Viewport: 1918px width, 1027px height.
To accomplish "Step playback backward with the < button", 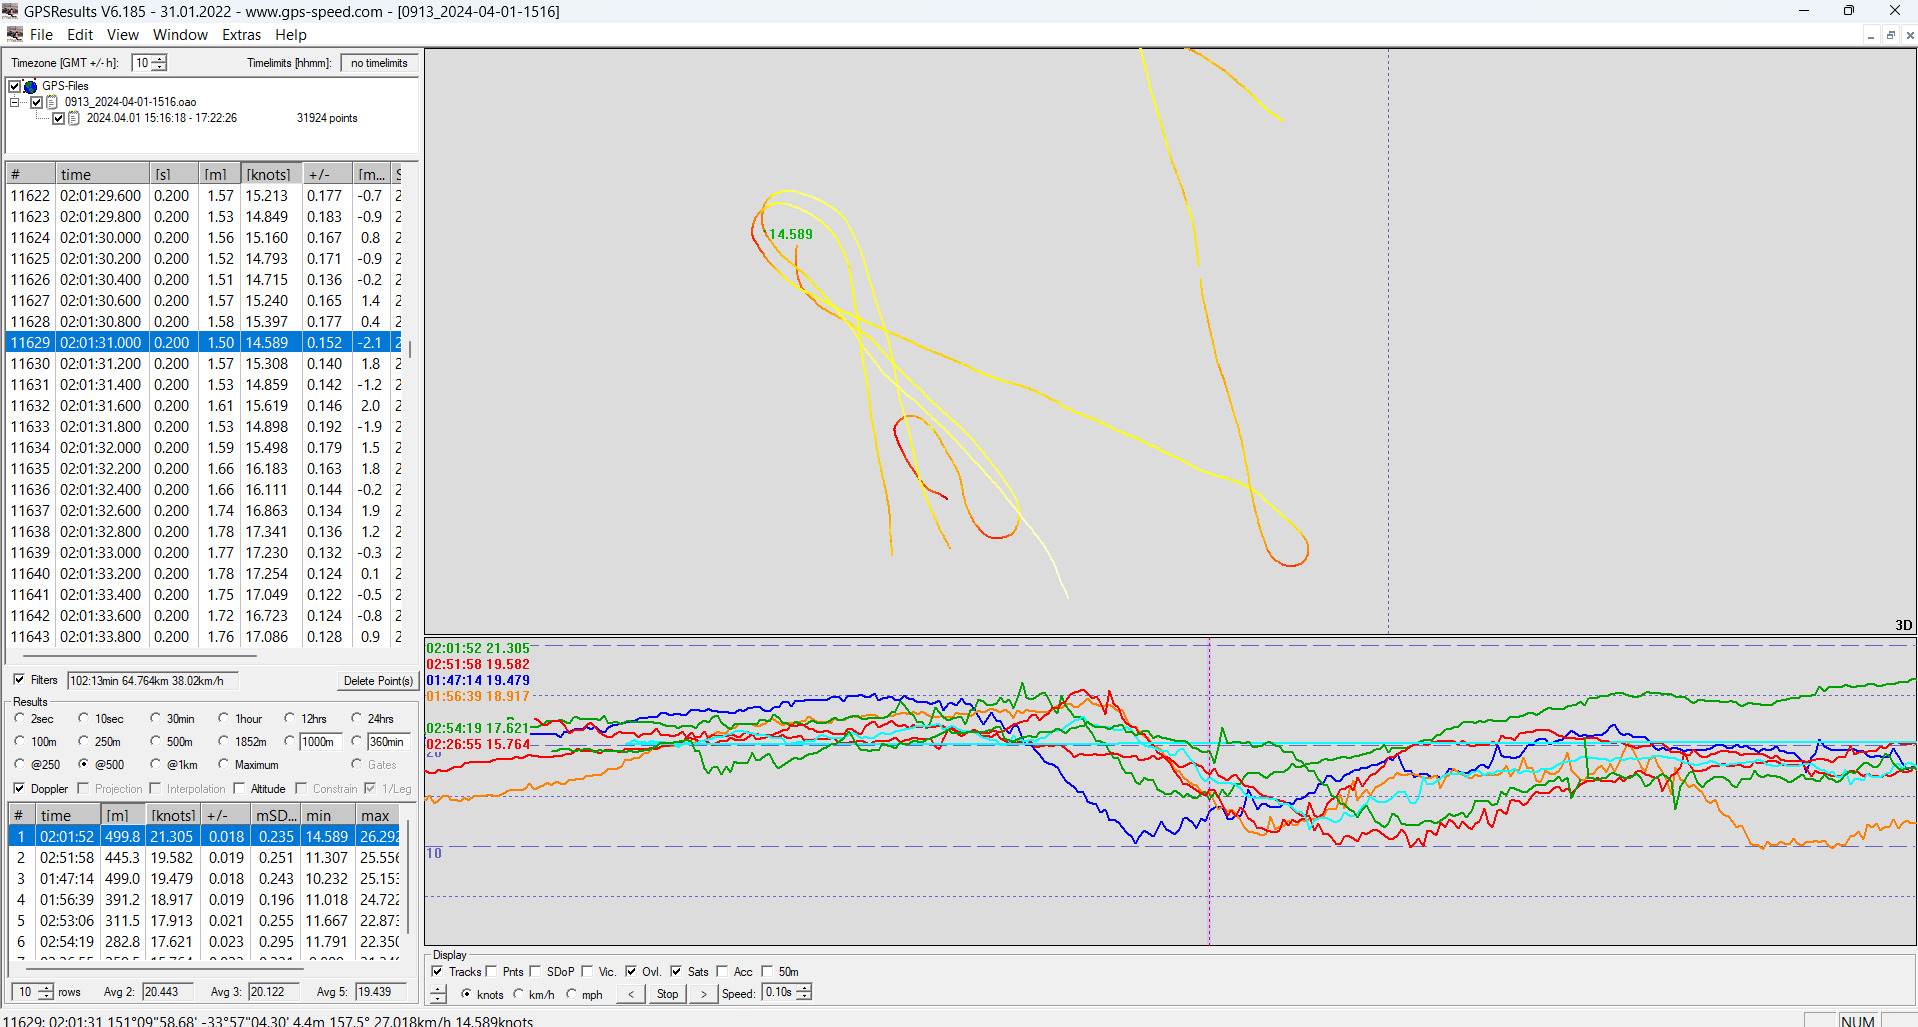I will click(630, 994).
